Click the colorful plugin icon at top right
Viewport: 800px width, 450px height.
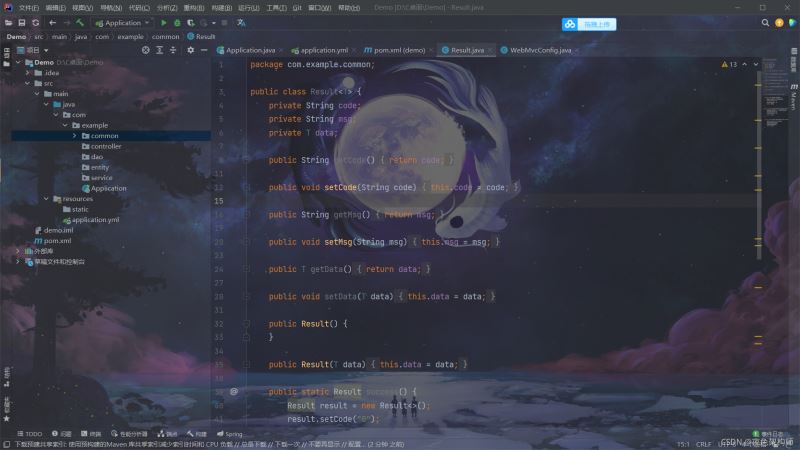point(792,23)
